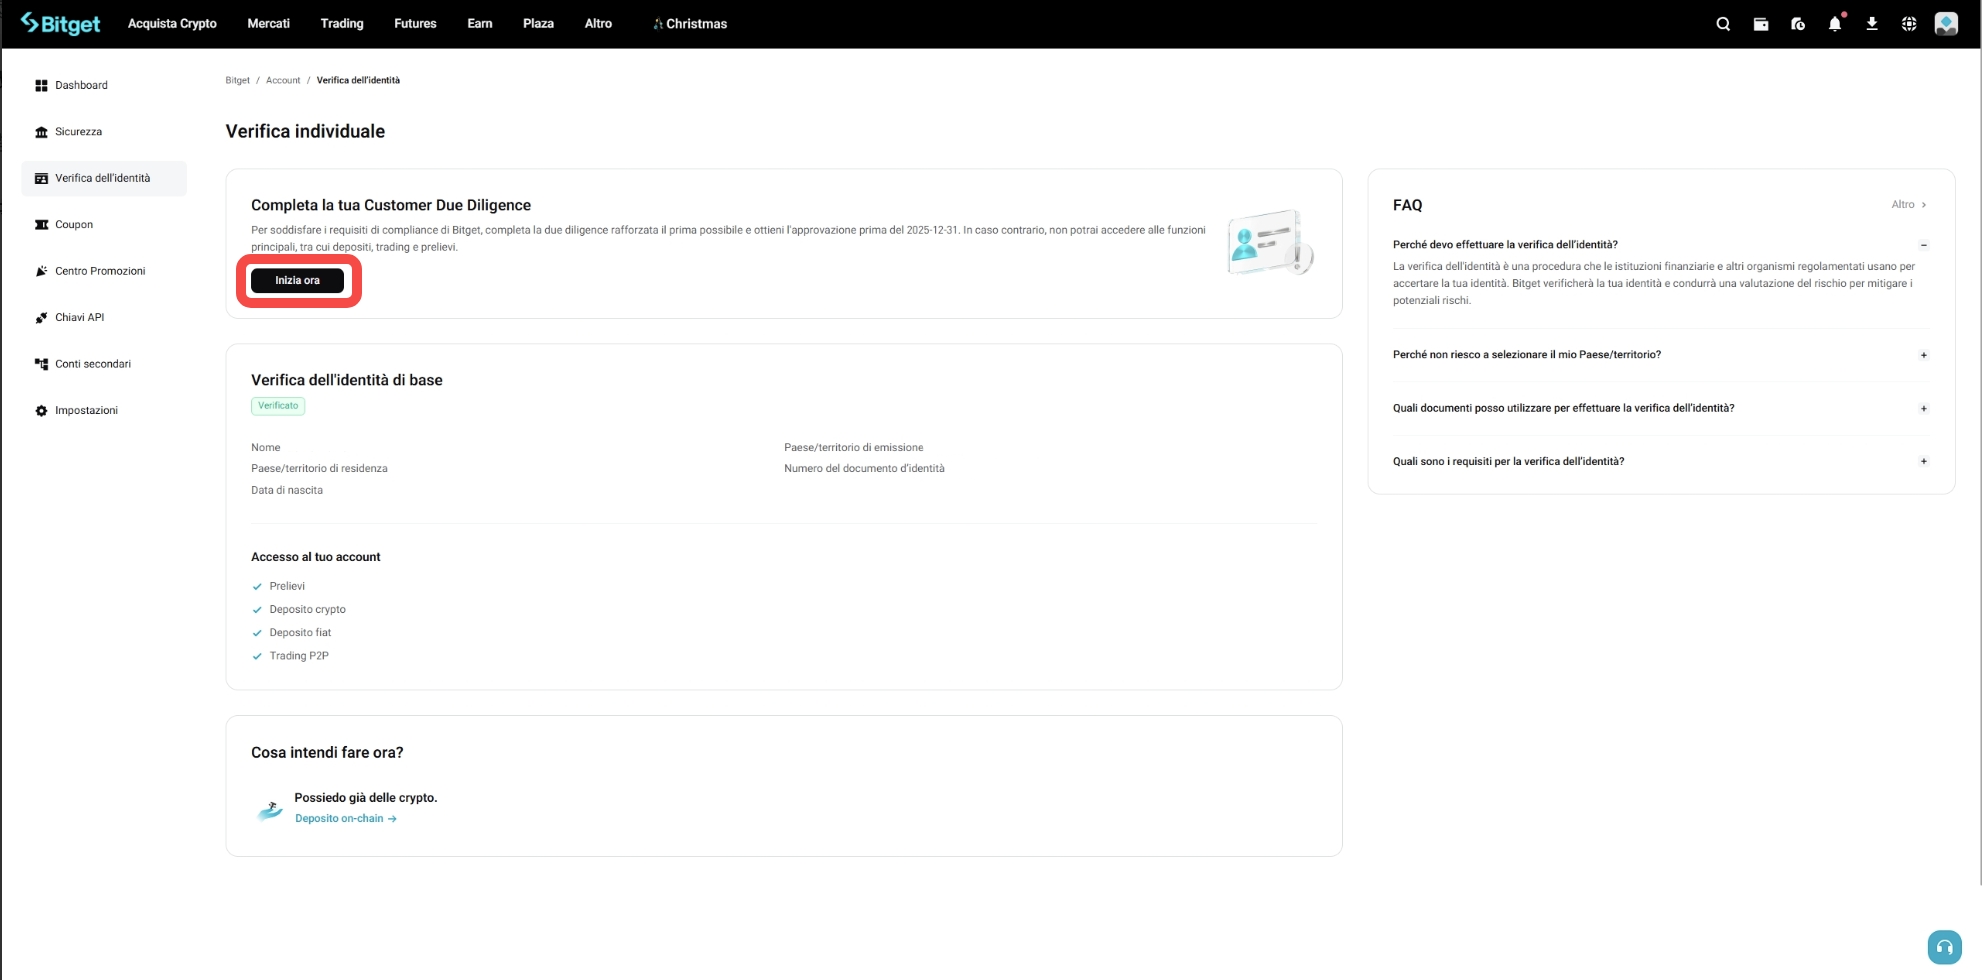Viewport: 1982px width, 980px height.
Task: Open the Christmas menu item
Action: [x=689, y=23]
